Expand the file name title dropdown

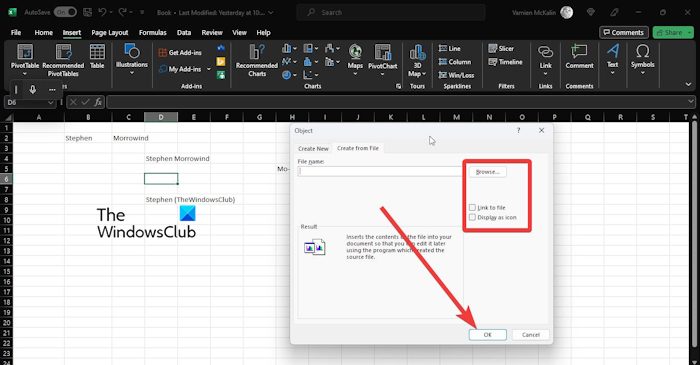[271, 12]
